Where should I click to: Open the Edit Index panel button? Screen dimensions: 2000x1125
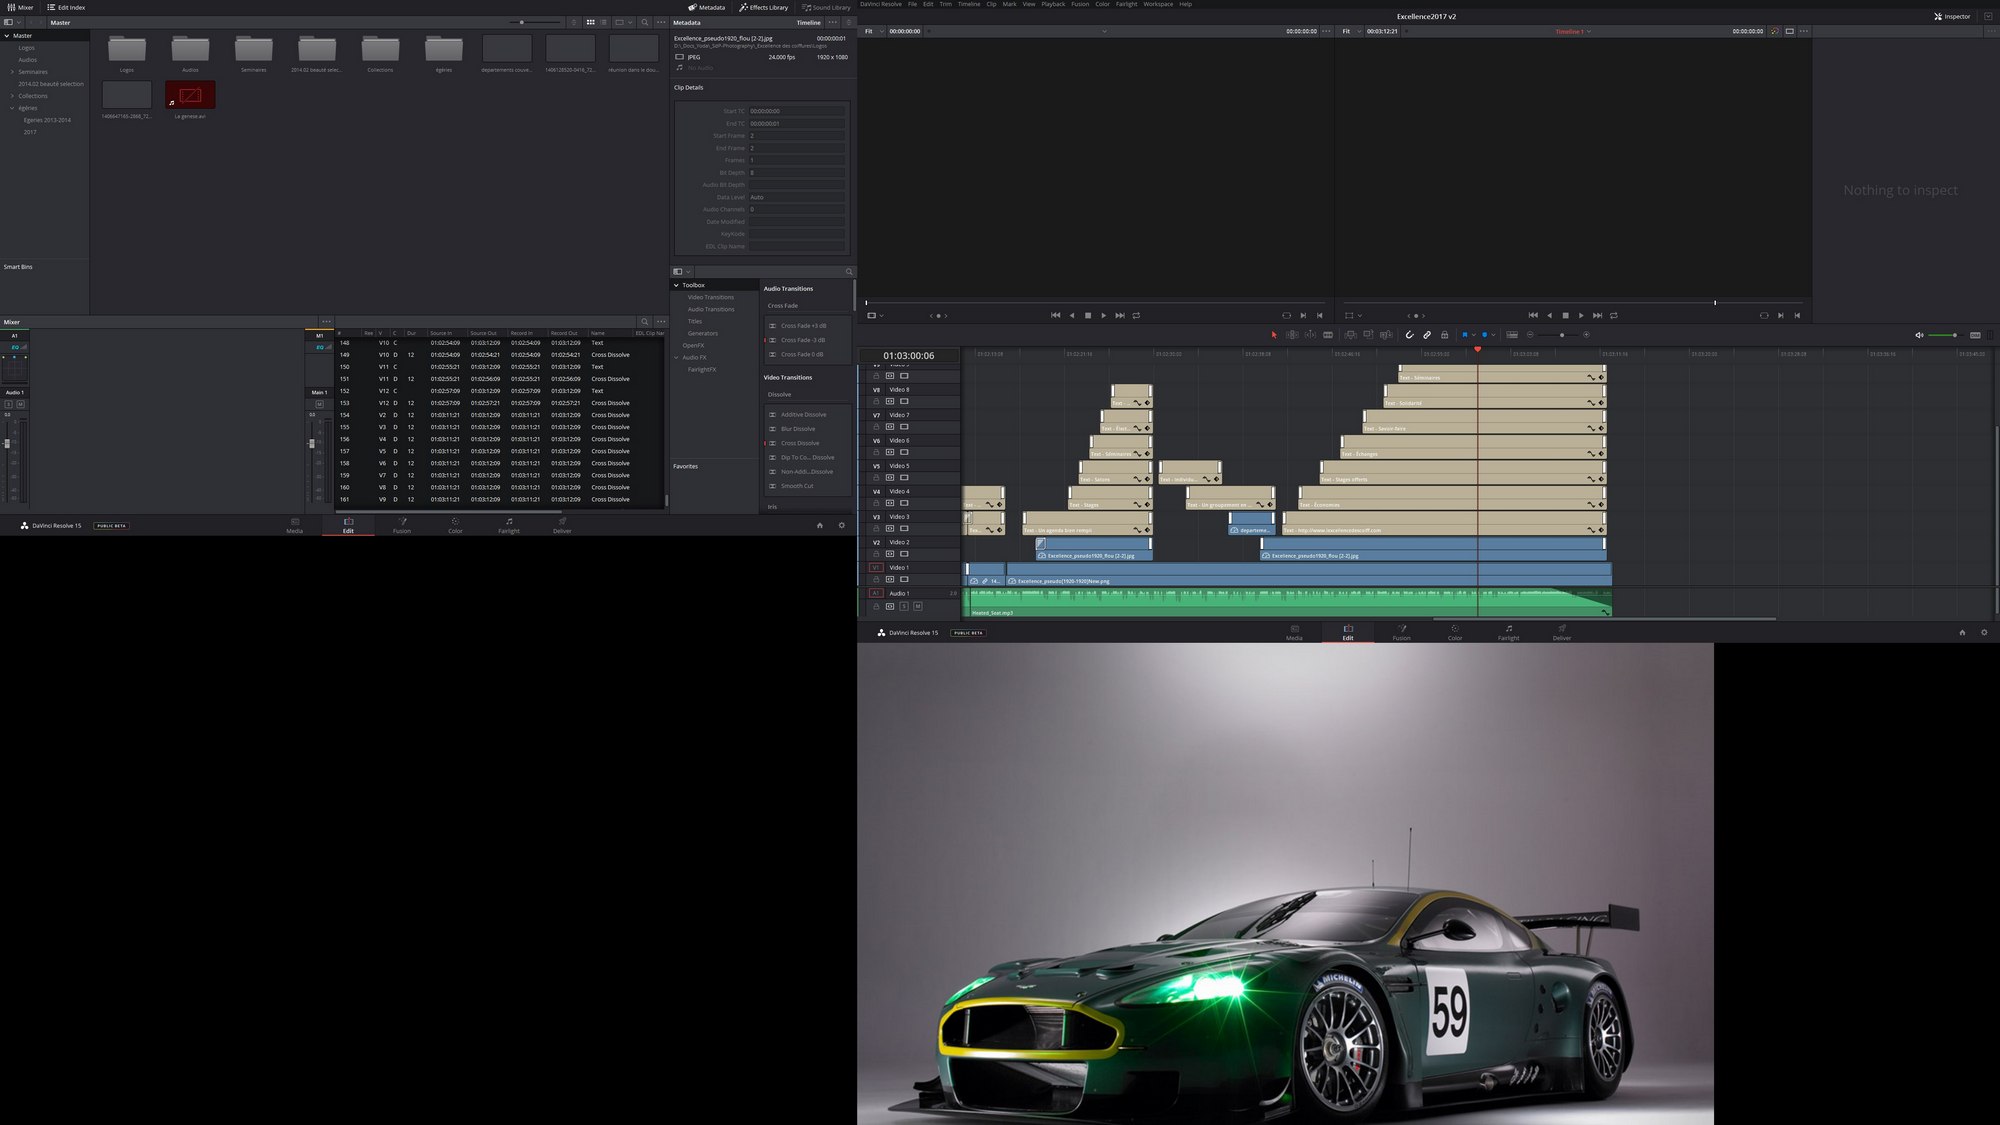coord(66,7)
